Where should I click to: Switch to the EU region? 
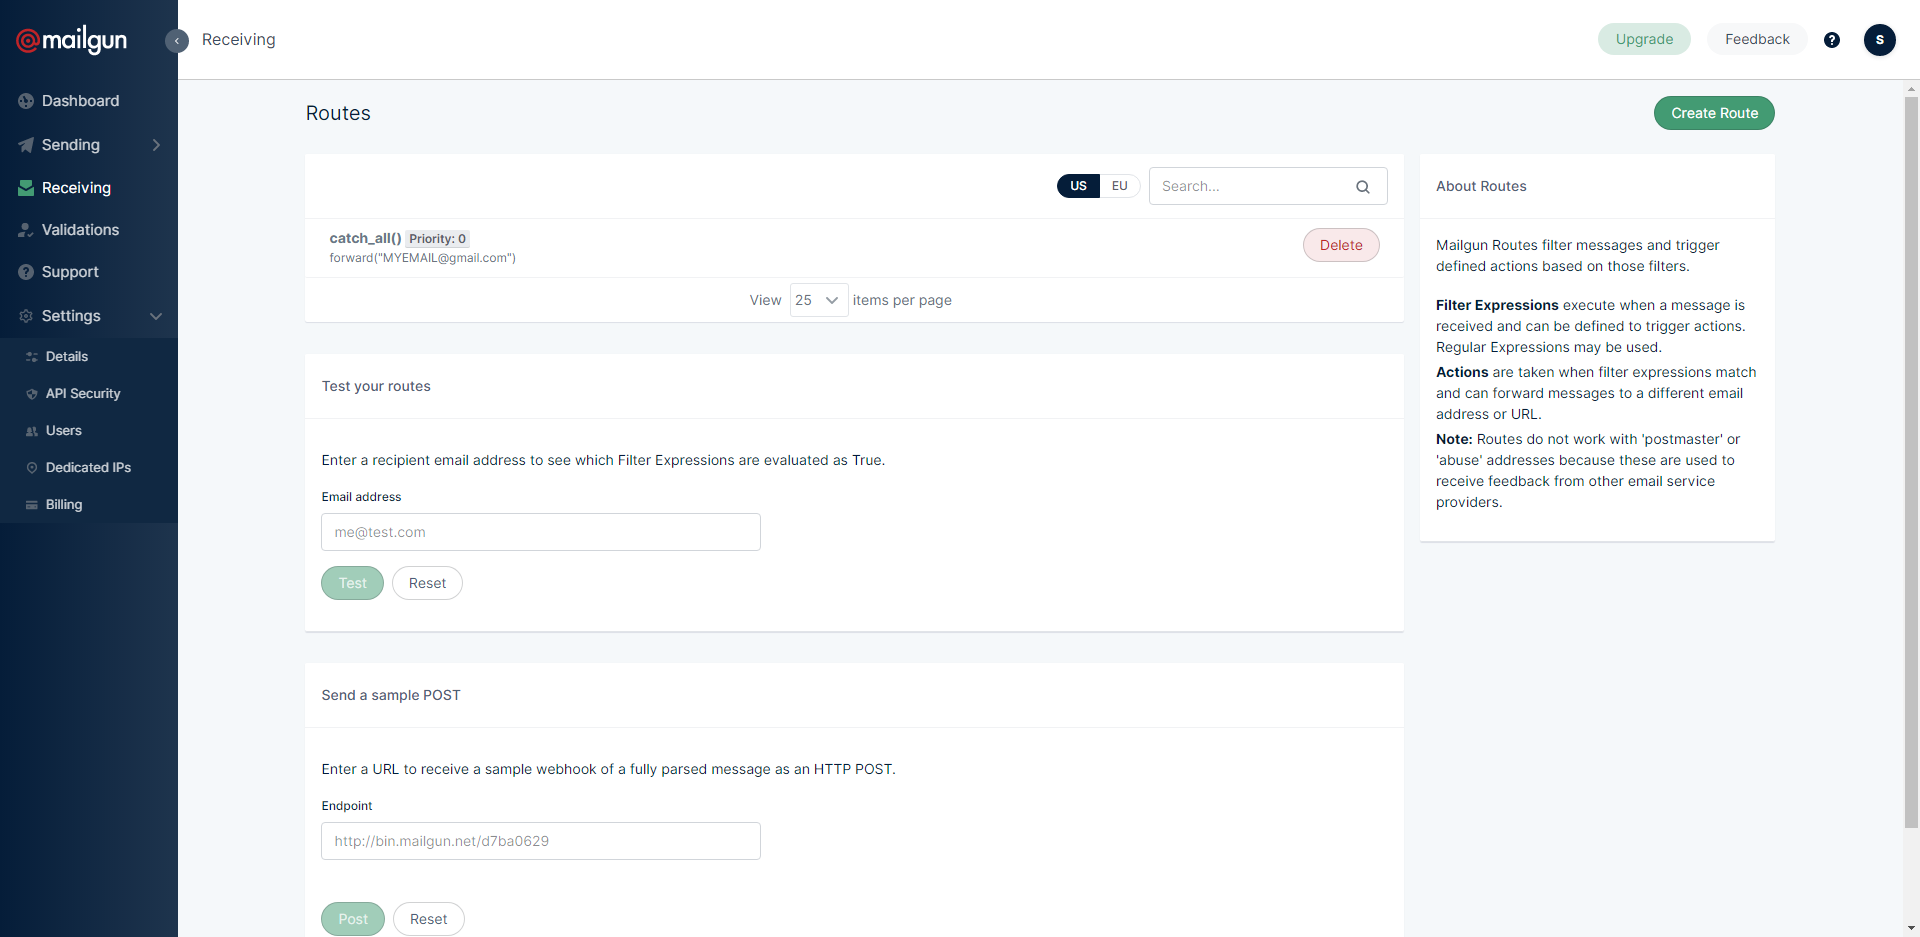point(1120,186)
